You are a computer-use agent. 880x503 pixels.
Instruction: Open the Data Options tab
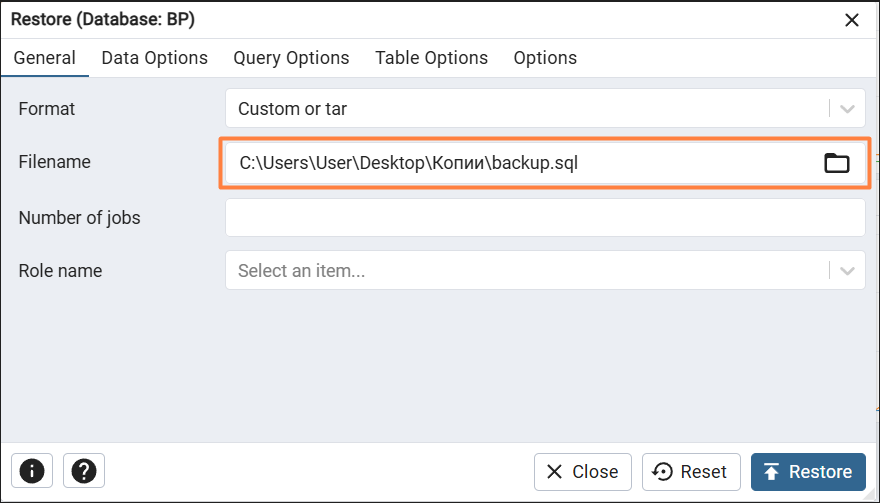coord(154,58)
